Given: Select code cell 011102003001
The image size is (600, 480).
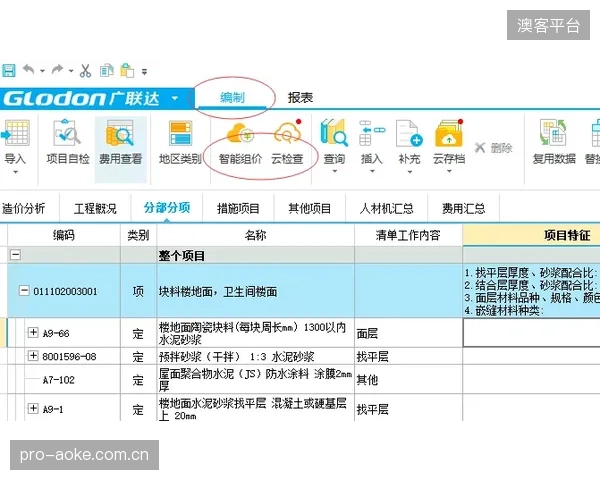Looking at the screenshot, I should (65, 292).
